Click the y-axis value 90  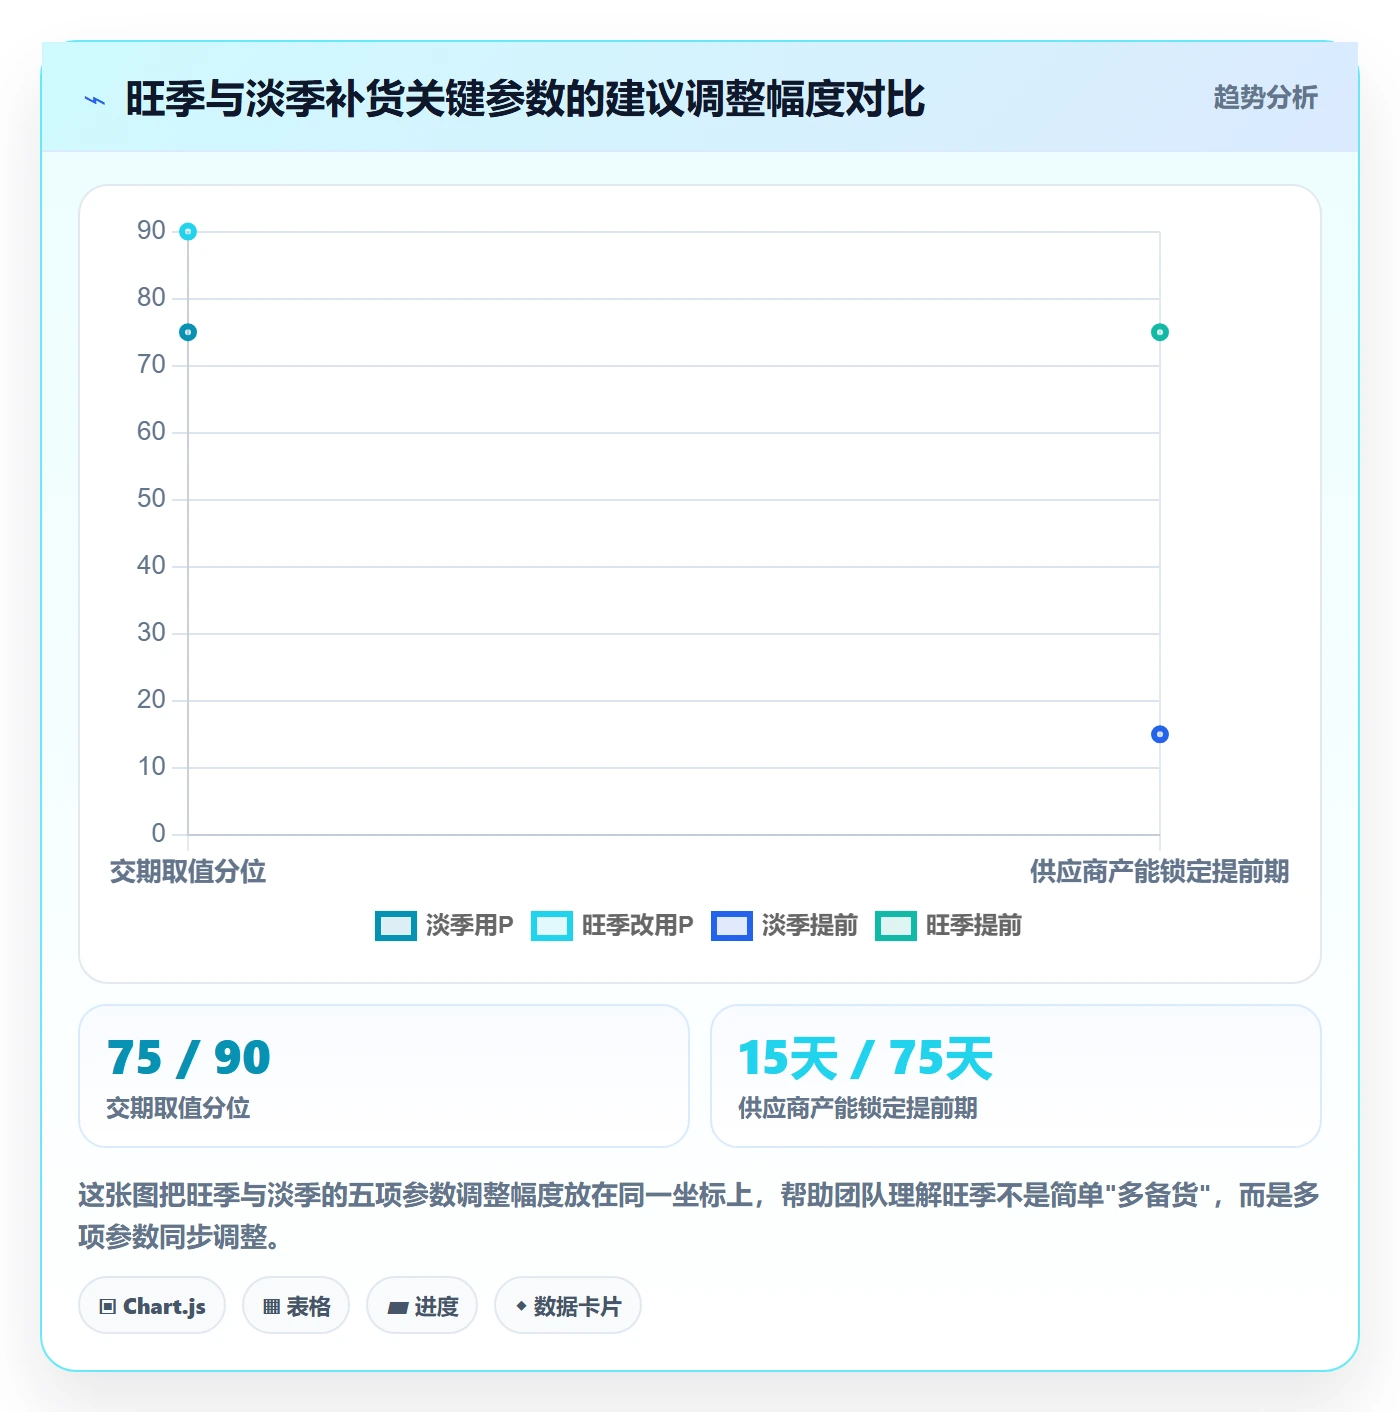point(151,231)
